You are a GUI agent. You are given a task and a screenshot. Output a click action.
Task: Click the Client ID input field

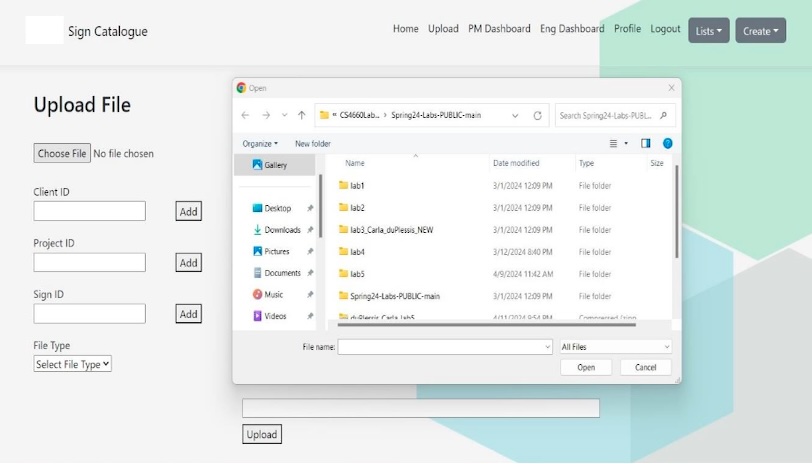[x=90, y=211]
